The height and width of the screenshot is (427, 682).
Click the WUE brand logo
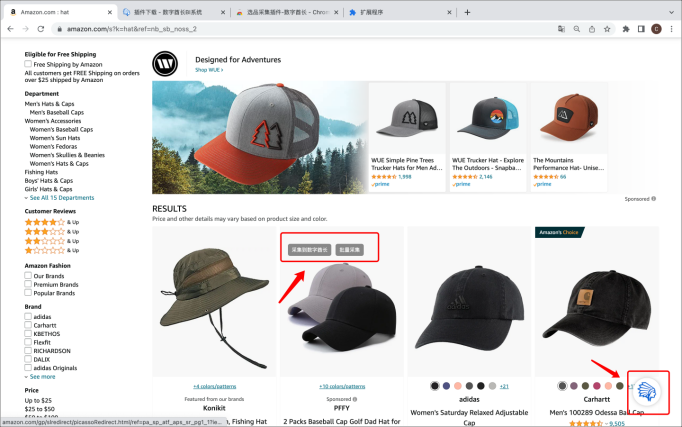click(165, 63)
